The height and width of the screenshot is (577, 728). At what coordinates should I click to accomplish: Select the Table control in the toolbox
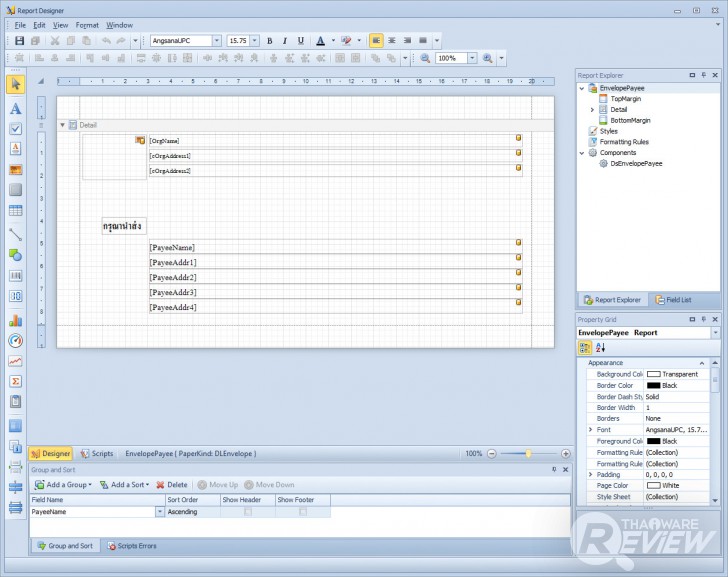[15, 211]
